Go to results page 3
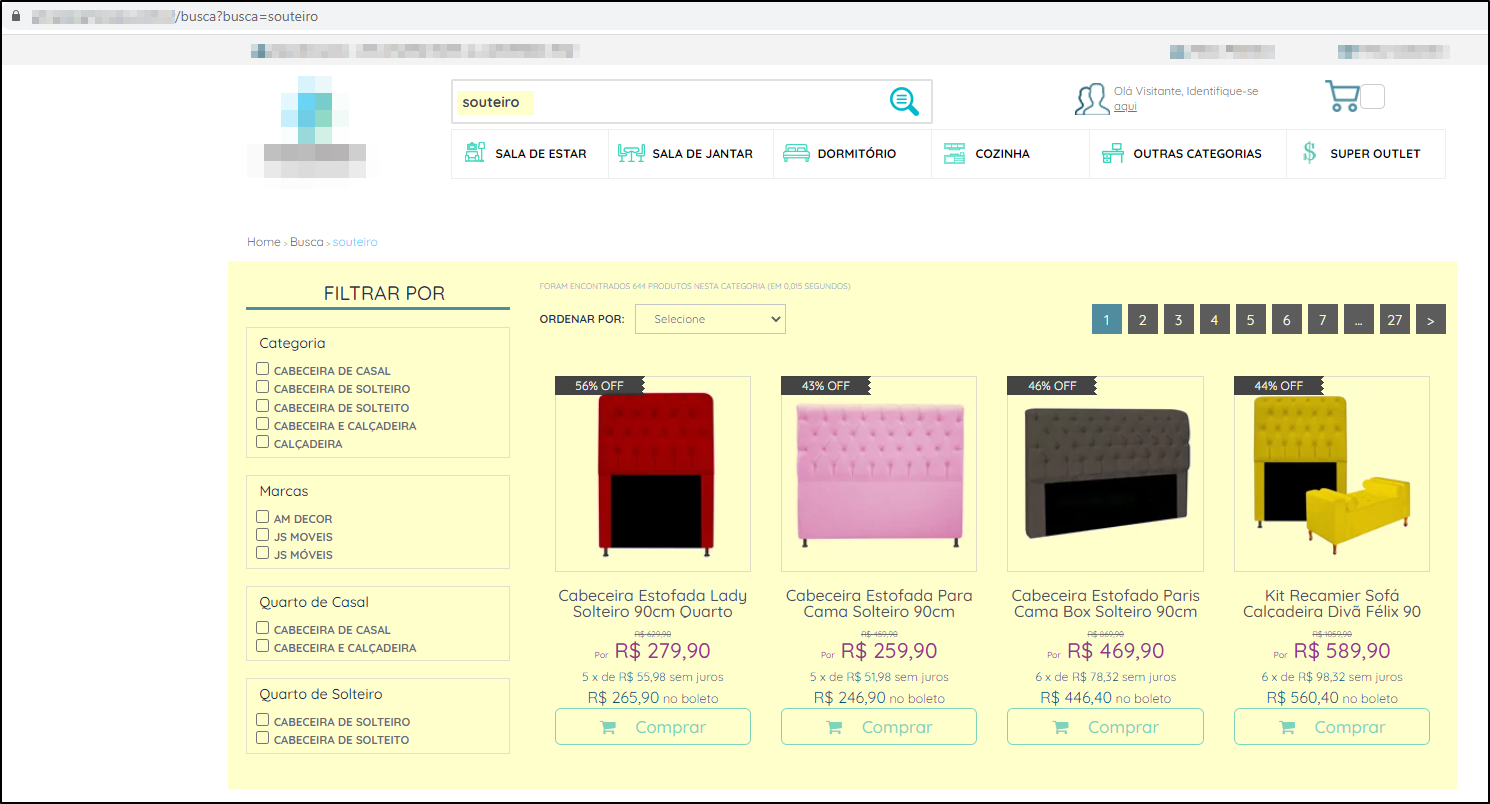This screenshot has width=1490, height=804. click(x=1179, y=320)
